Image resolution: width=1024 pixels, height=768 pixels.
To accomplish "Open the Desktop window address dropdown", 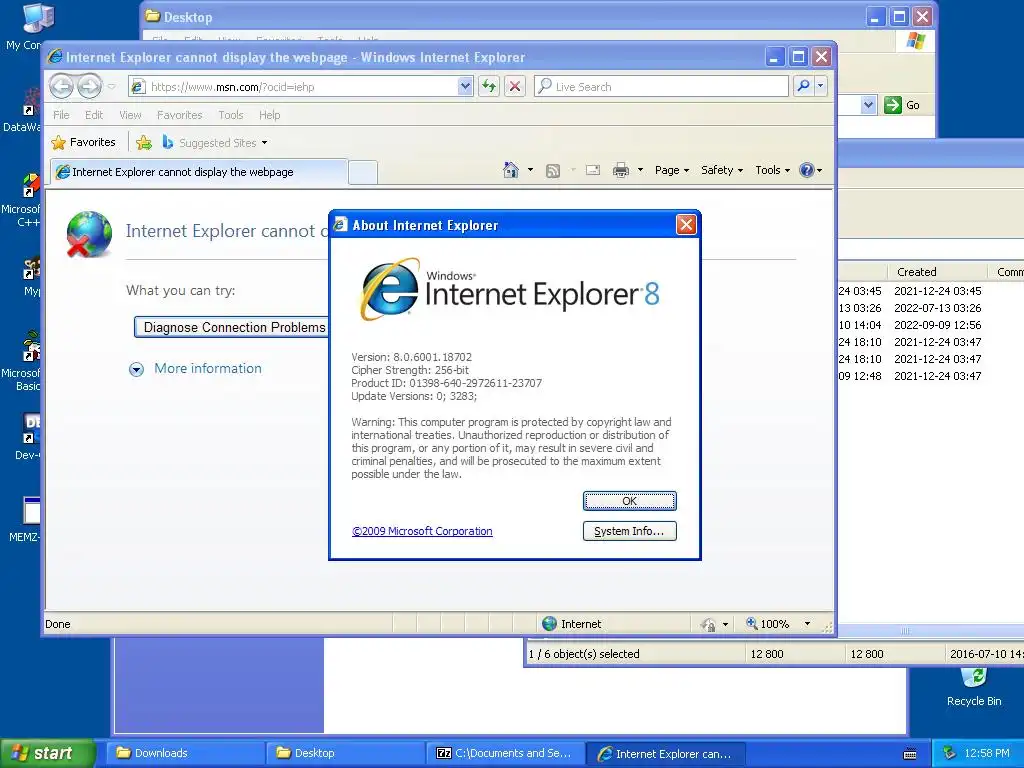I will click(868, 104).
